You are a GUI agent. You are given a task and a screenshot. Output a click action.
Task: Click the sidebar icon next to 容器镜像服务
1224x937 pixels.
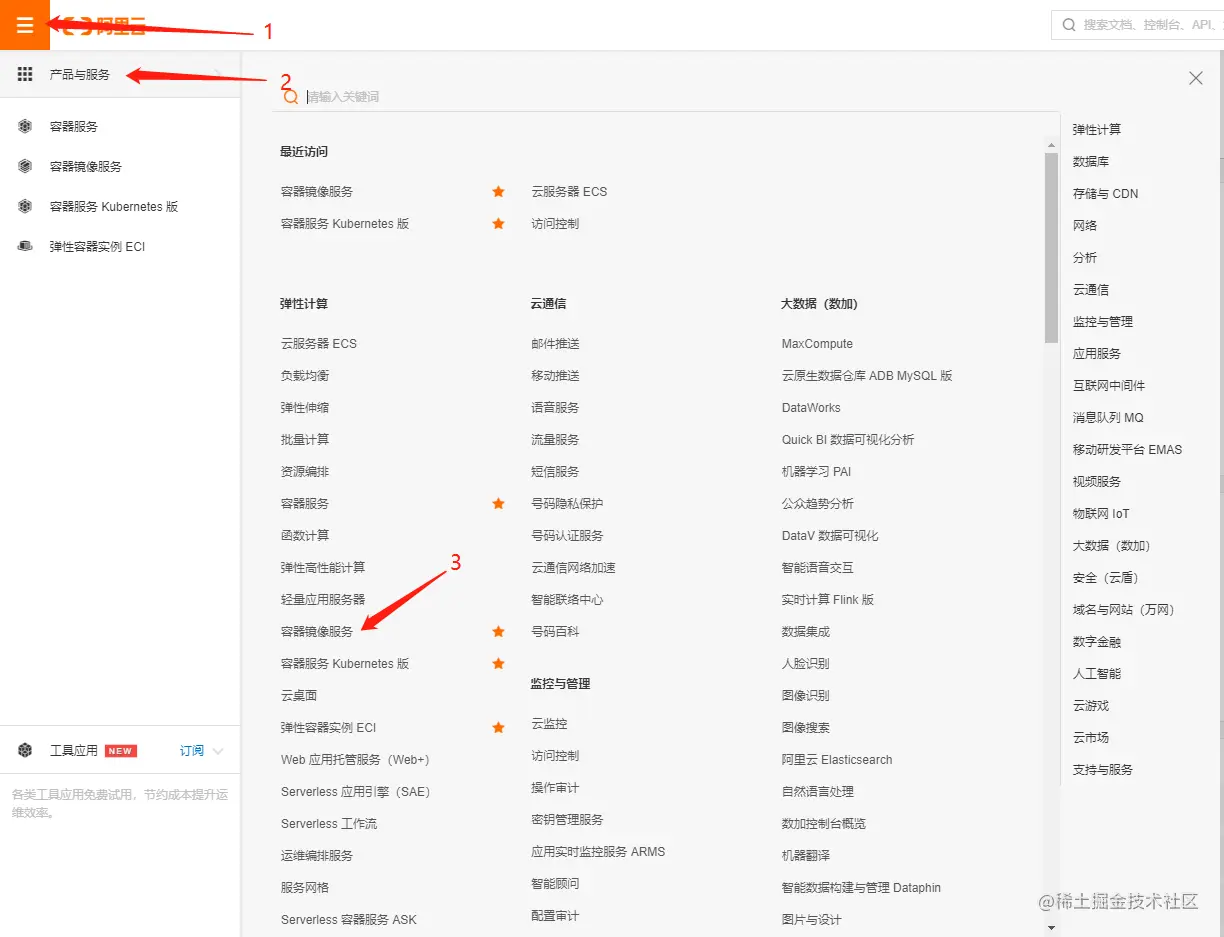coord(25,166)
